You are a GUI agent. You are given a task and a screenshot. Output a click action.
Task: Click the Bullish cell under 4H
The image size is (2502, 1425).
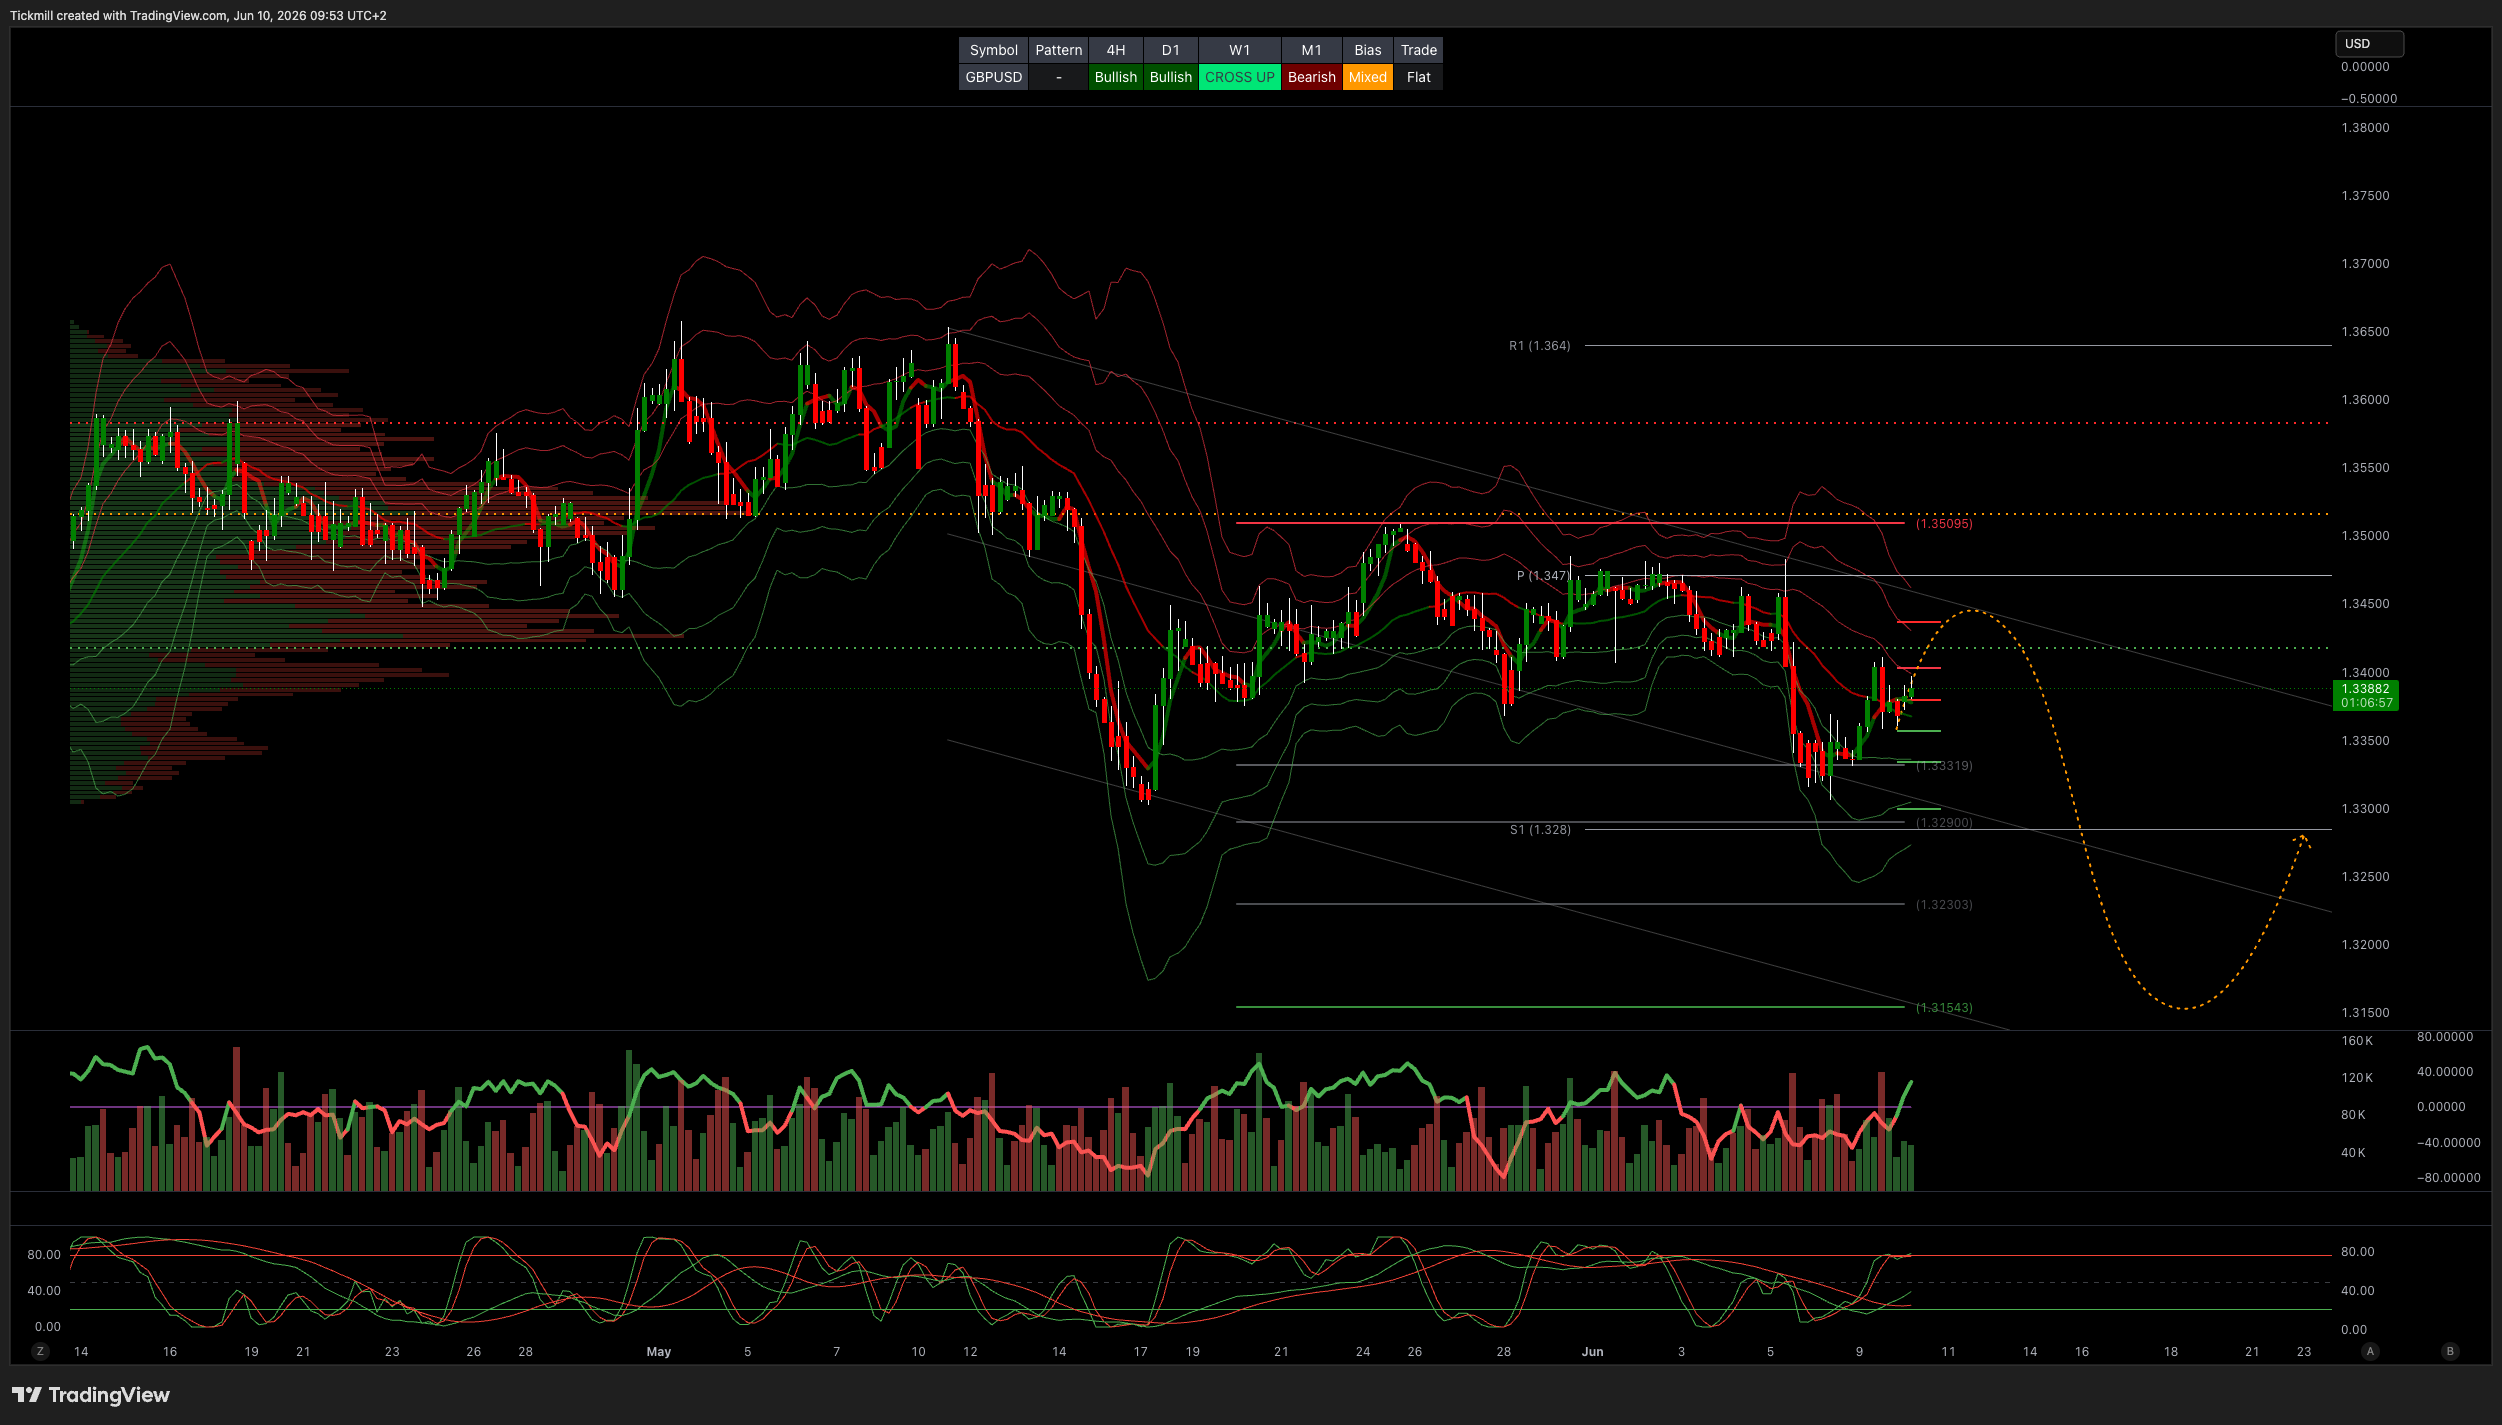click(x=1115, y=77)
